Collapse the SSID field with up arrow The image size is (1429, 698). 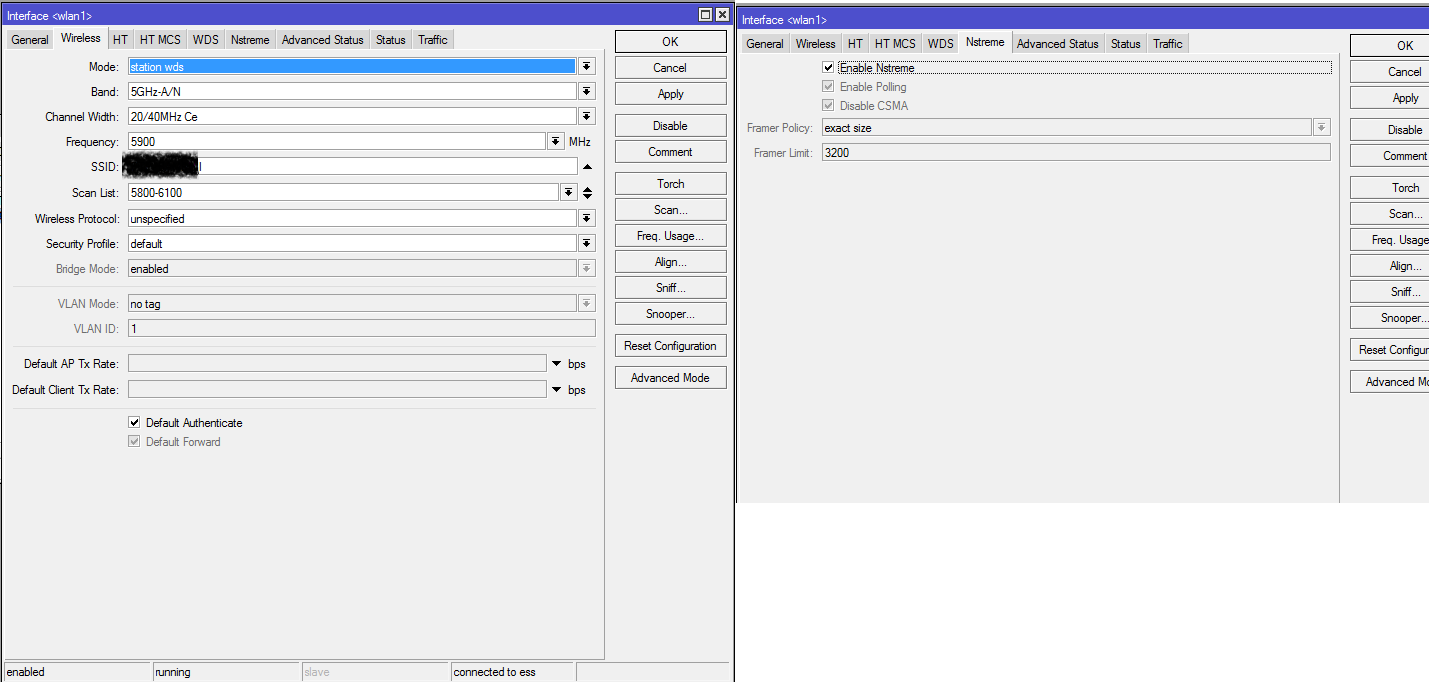(x=588, y=167)
